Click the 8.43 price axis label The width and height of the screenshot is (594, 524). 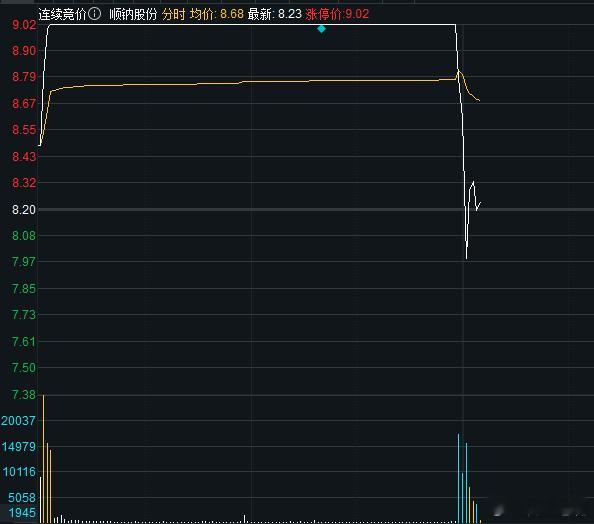[24, 156]
